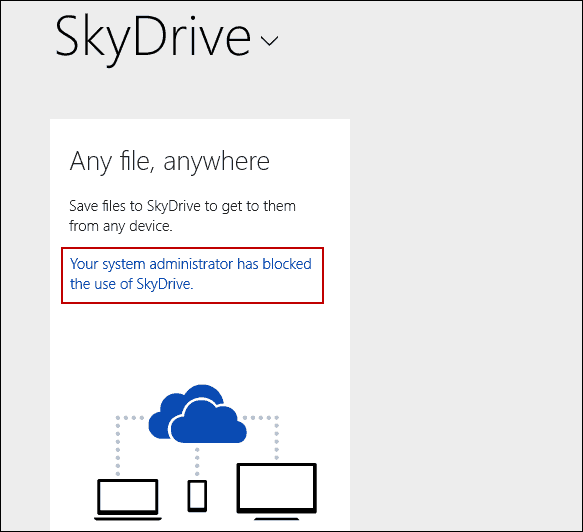Click the dotted line above the monitor

coord(276,438)
